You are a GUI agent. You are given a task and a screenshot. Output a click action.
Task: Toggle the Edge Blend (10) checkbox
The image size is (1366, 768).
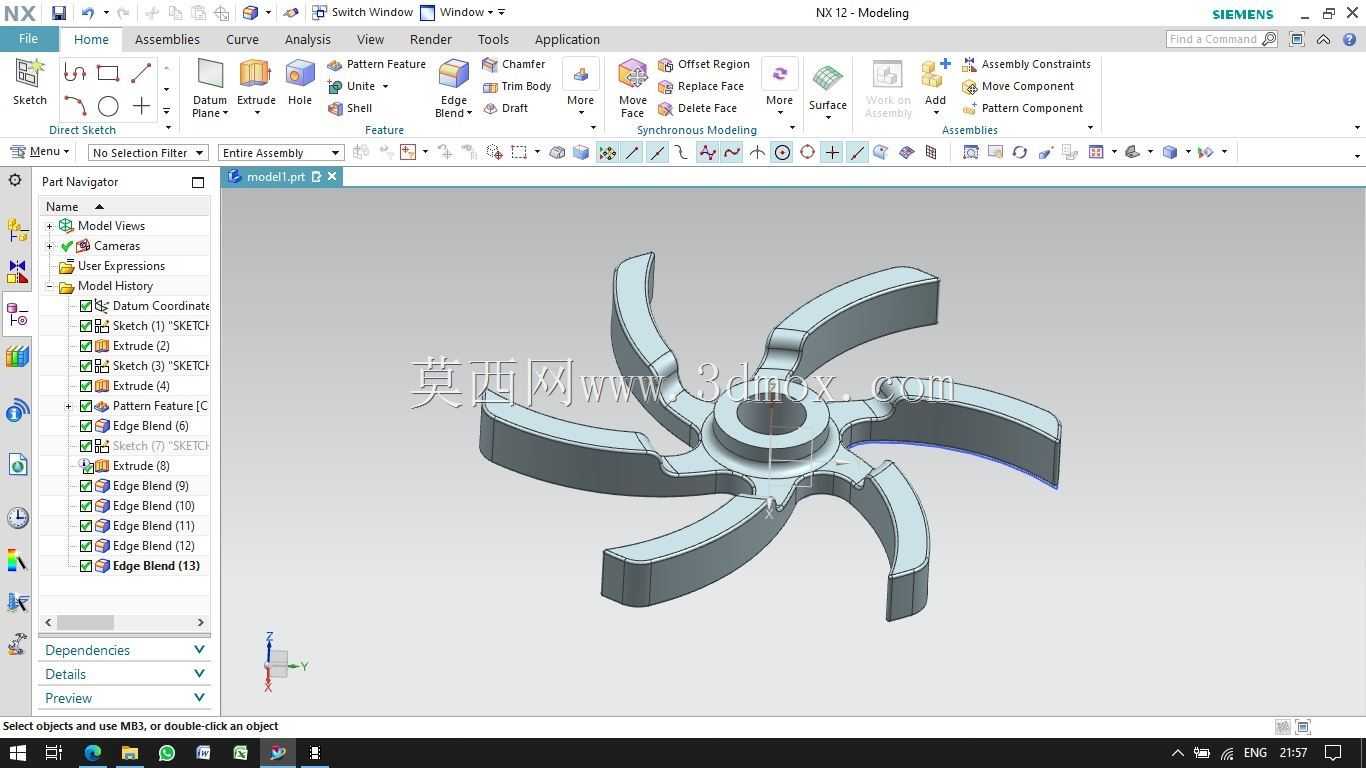point(86,506)
